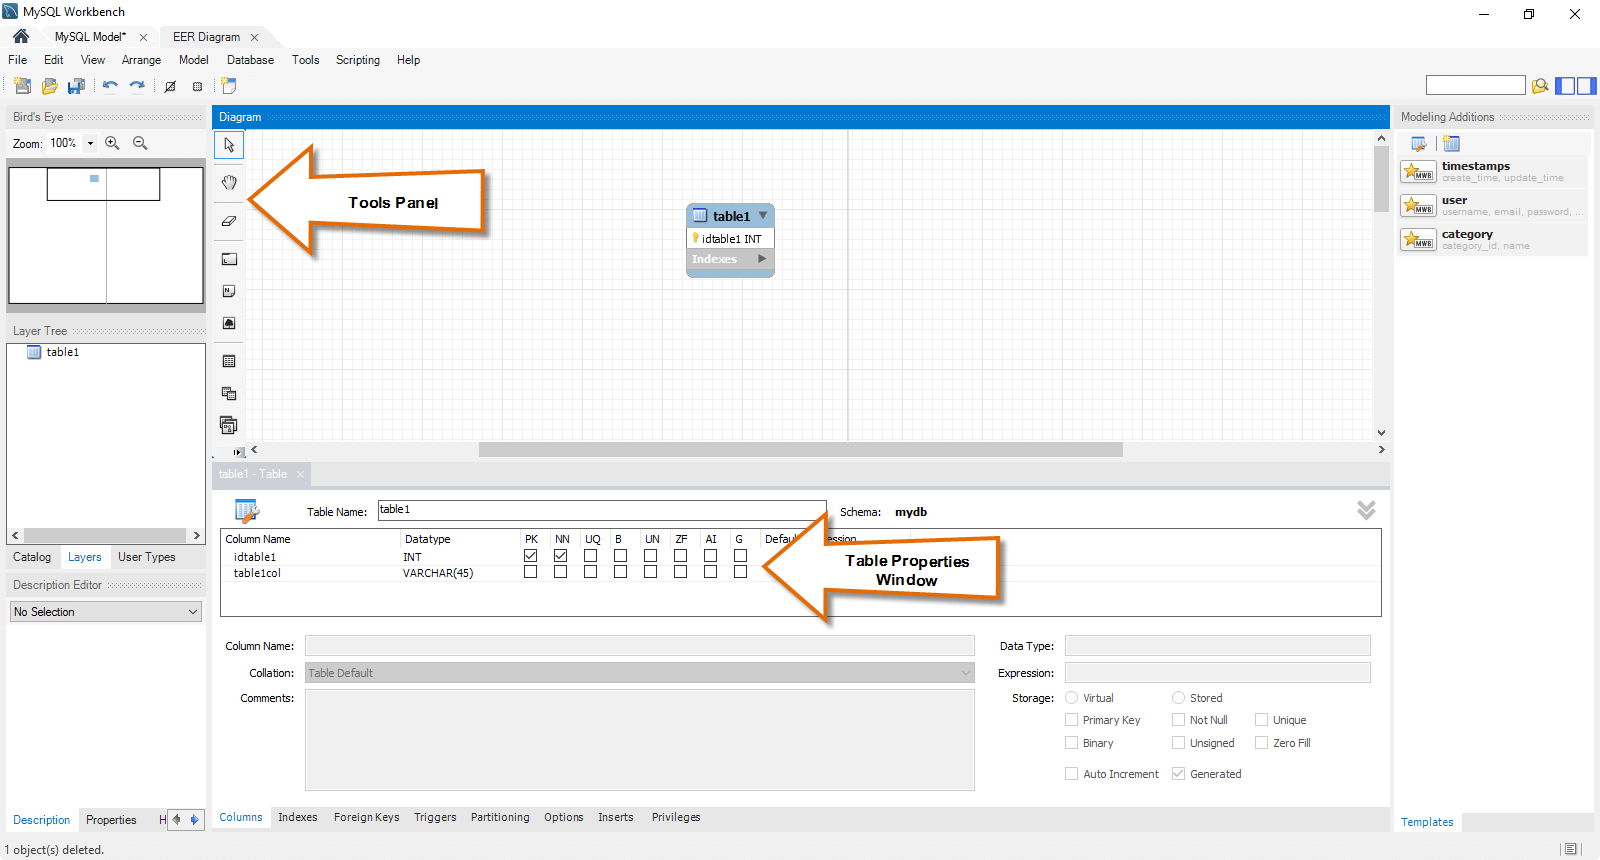Uncheck the PK checkbox for idtable1

pos(530,556)
